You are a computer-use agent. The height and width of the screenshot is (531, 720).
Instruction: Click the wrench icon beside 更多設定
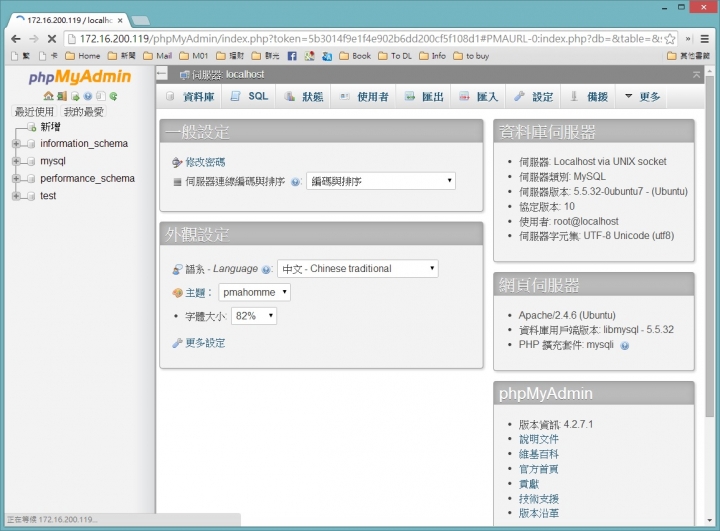(x=177, y=343)
